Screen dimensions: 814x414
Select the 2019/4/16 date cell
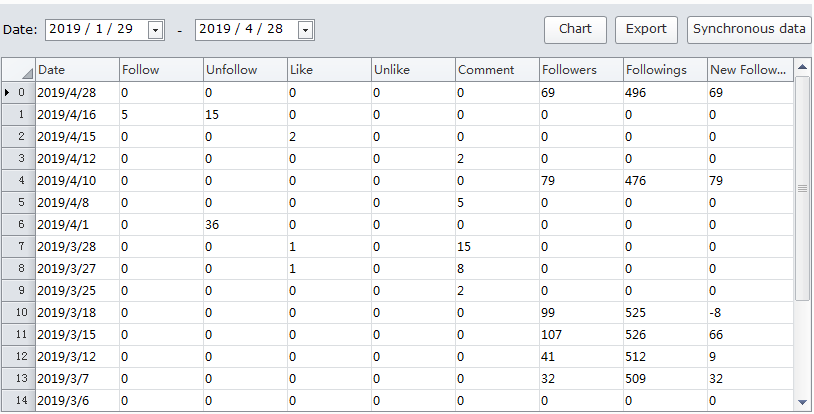(x=77, y=114)
